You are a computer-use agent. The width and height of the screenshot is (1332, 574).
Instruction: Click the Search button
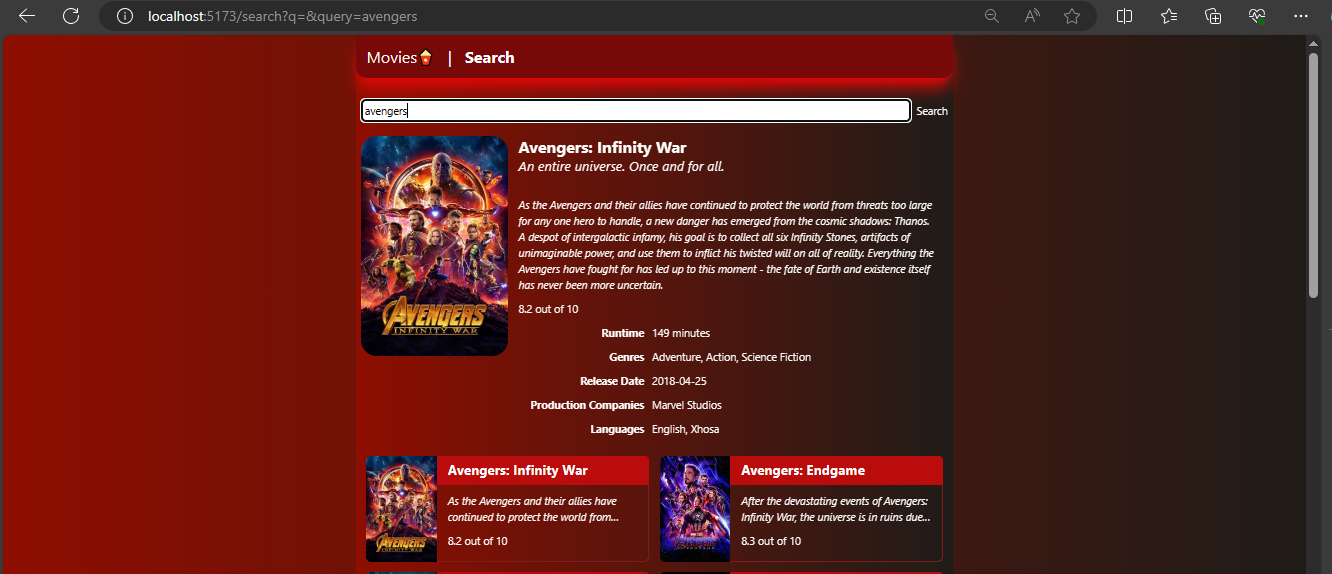pos(932,111)
